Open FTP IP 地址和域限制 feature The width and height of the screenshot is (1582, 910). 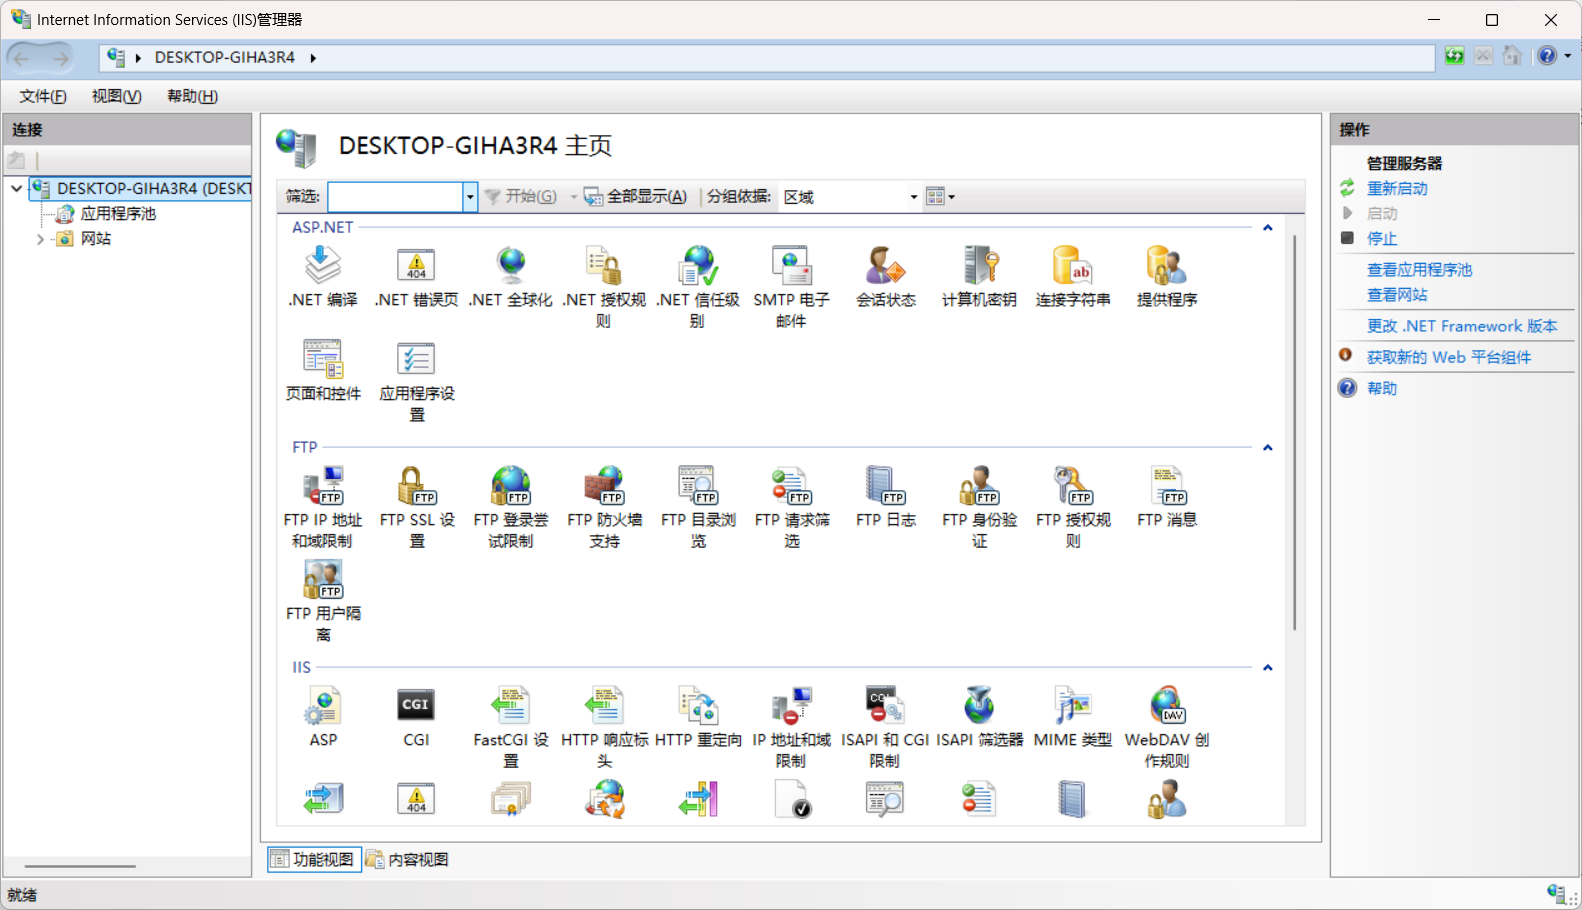323,507
